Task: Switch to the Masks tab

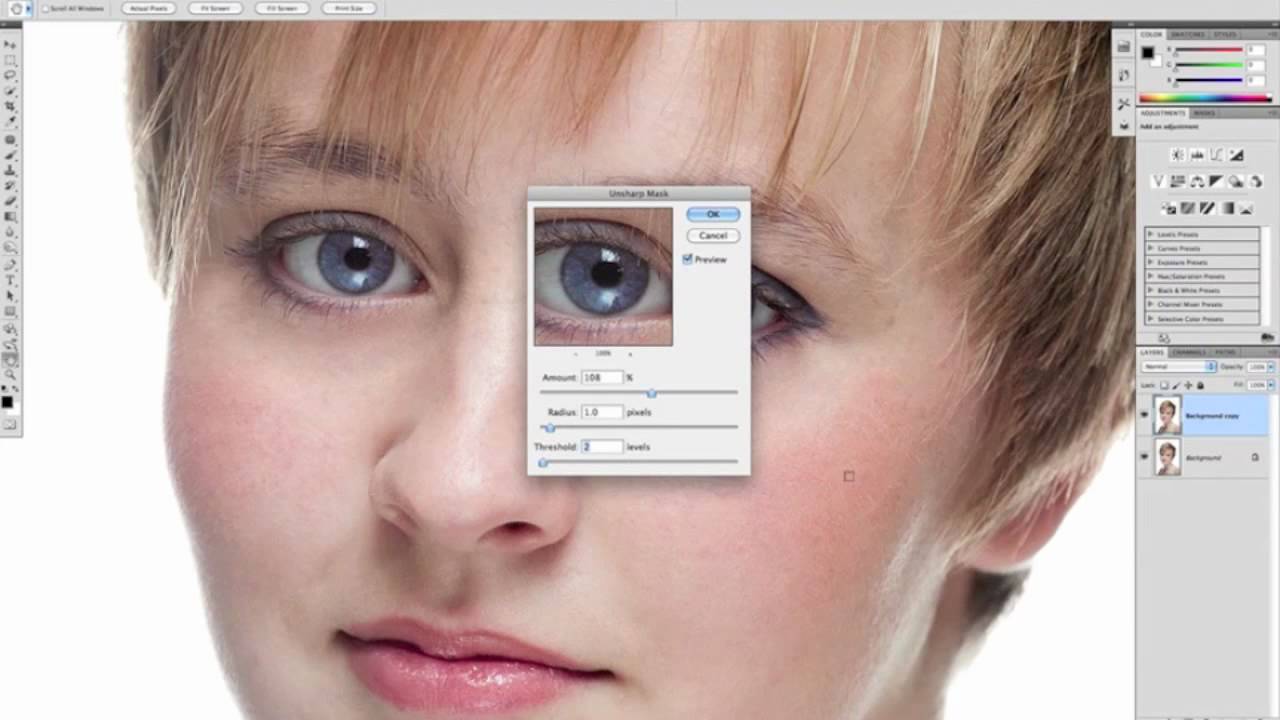Action: pos(1204,113)
